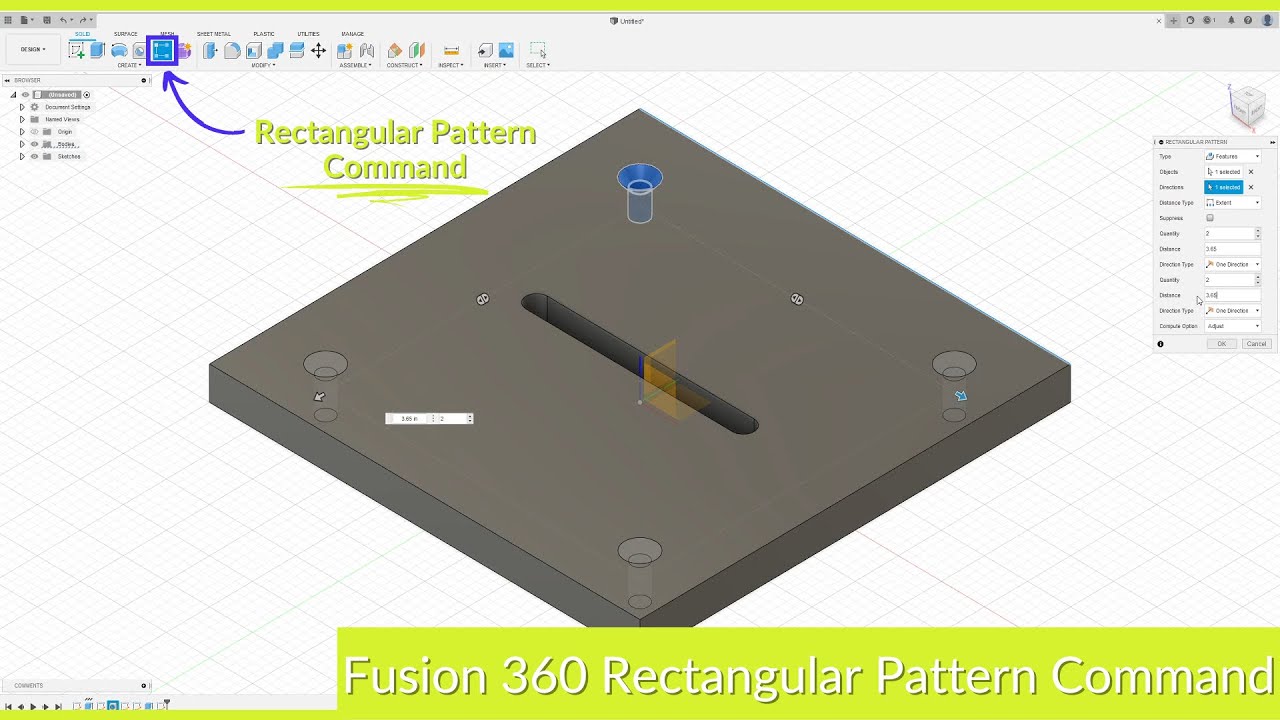Image resolution: width=1280 pixels, height=720 pixels.
Task: Switch to the Solid tab
Action: (82, 34)
